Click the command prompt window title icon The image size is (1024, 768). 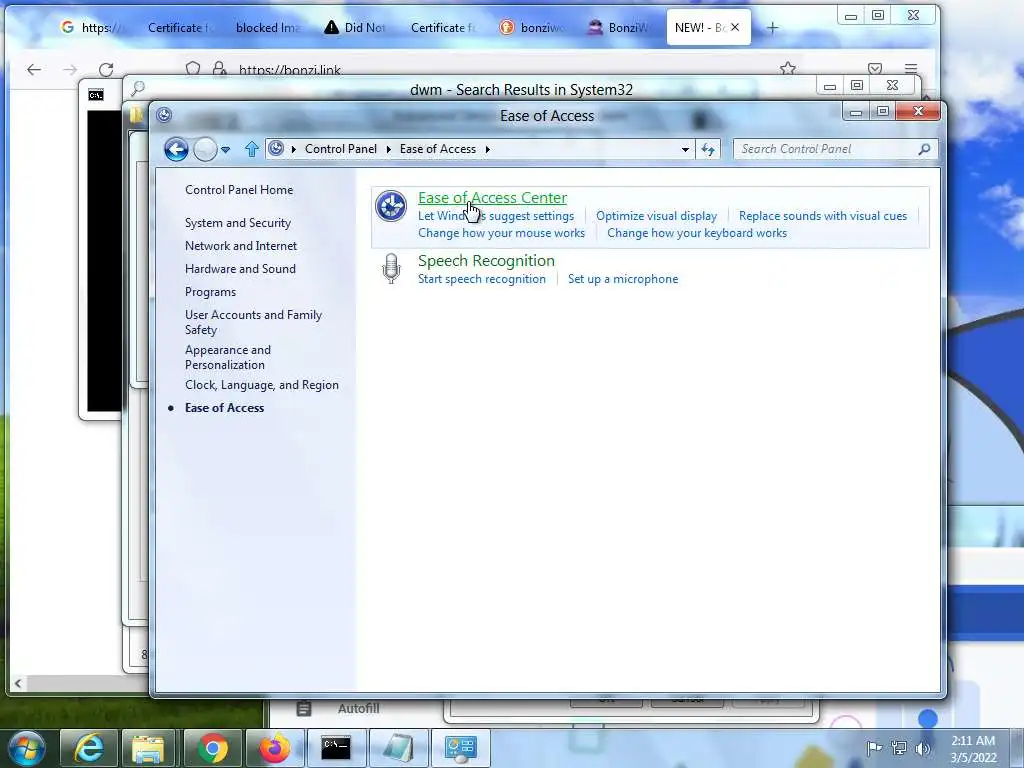click(x=96, y=95)
